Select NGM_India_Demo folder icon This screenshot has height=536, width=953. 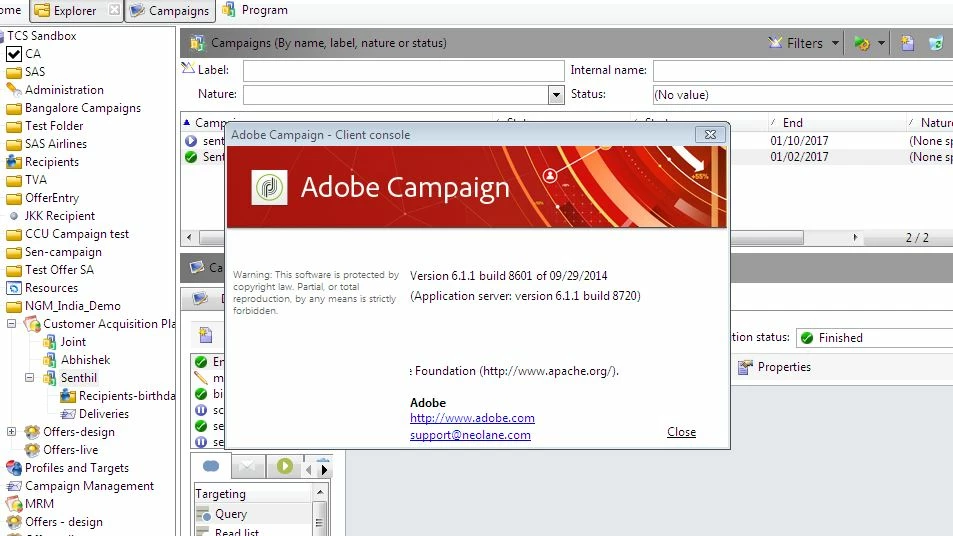coord(13,306)
